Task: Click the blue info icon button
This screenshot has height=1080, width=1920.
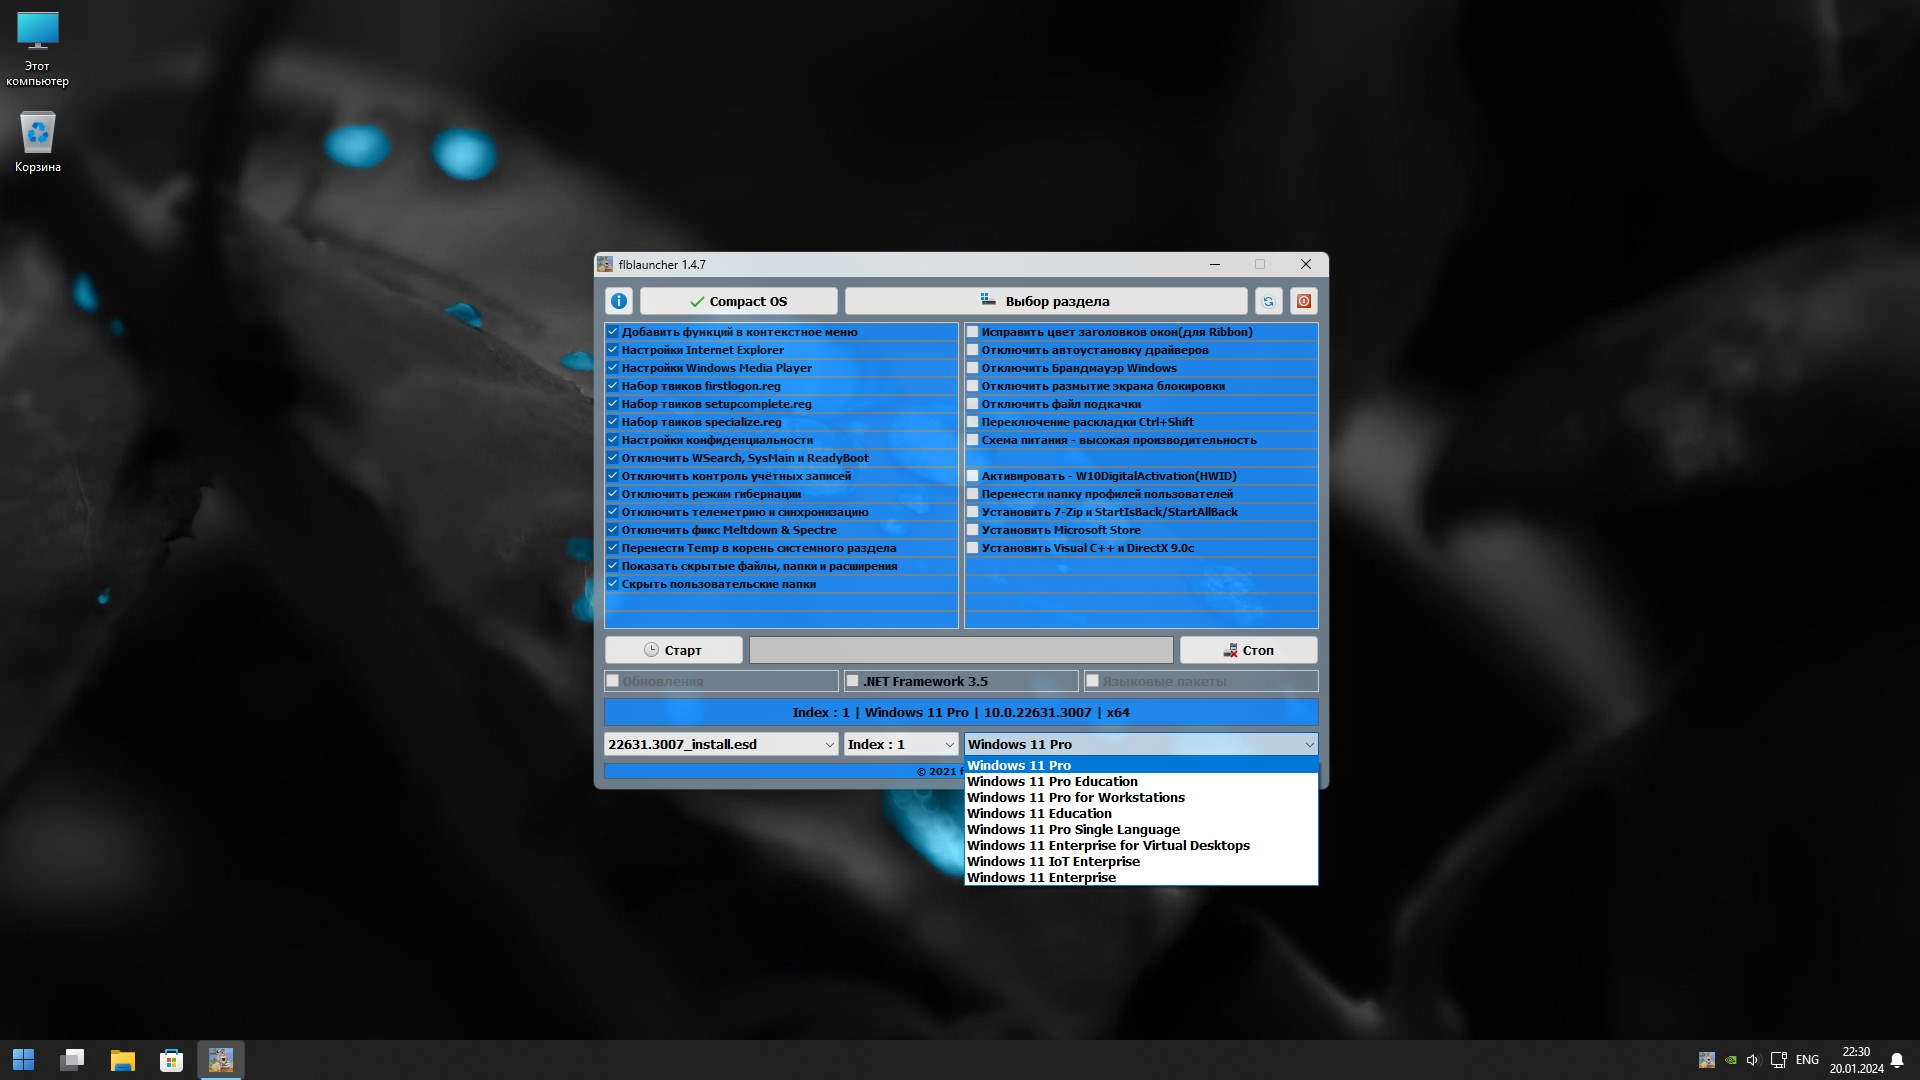Action: (618, 301)
